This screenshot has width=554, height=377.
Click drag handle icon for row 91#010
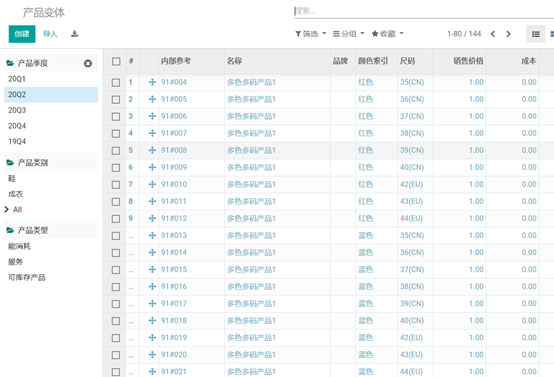point(152,184)
